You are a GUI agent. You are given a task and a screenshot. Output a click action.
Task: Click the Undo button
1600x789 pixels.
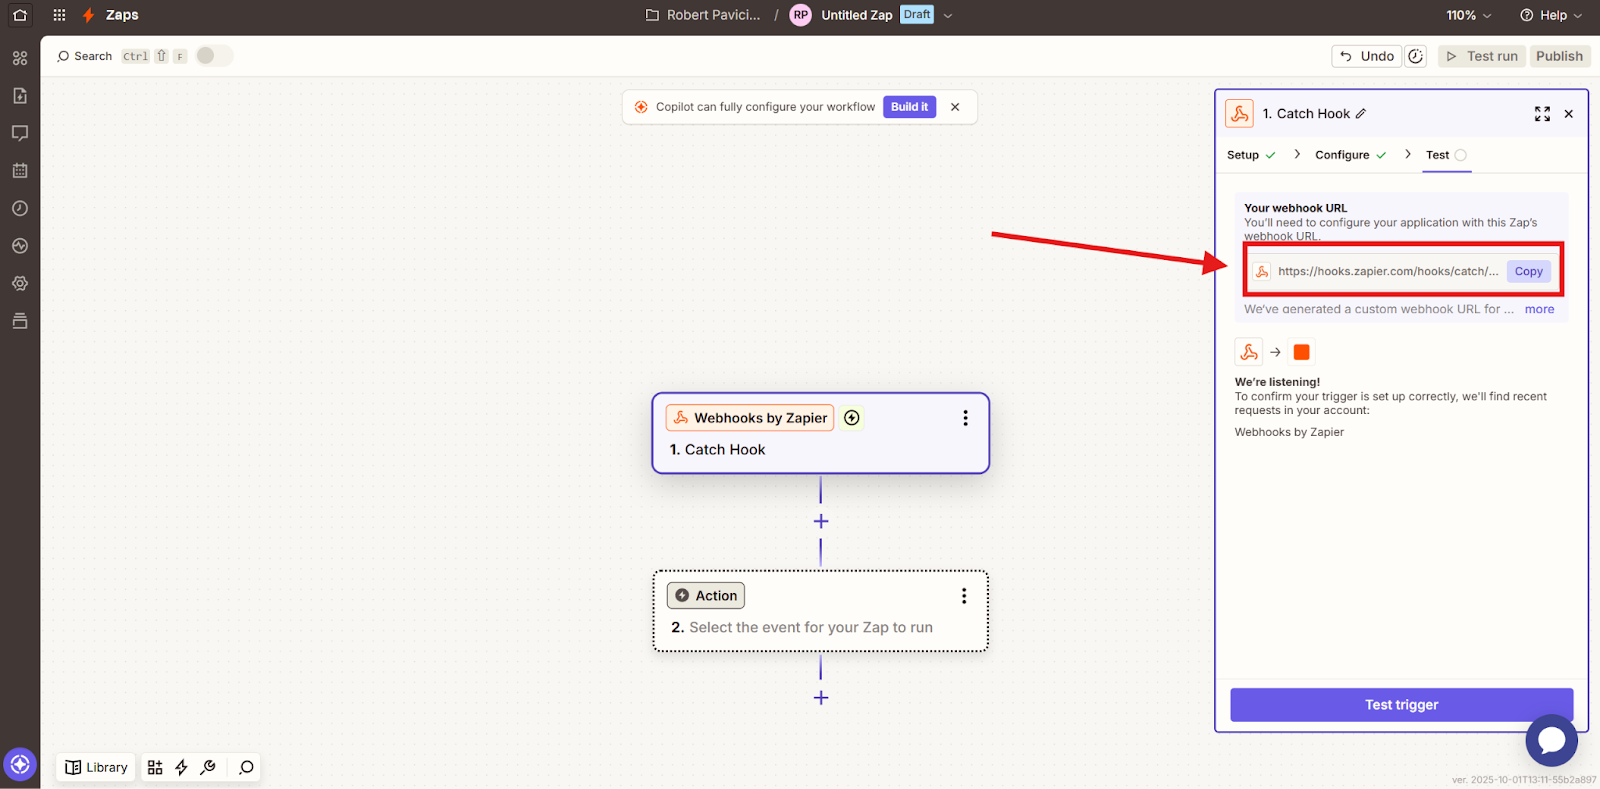tap(1367, 56)
